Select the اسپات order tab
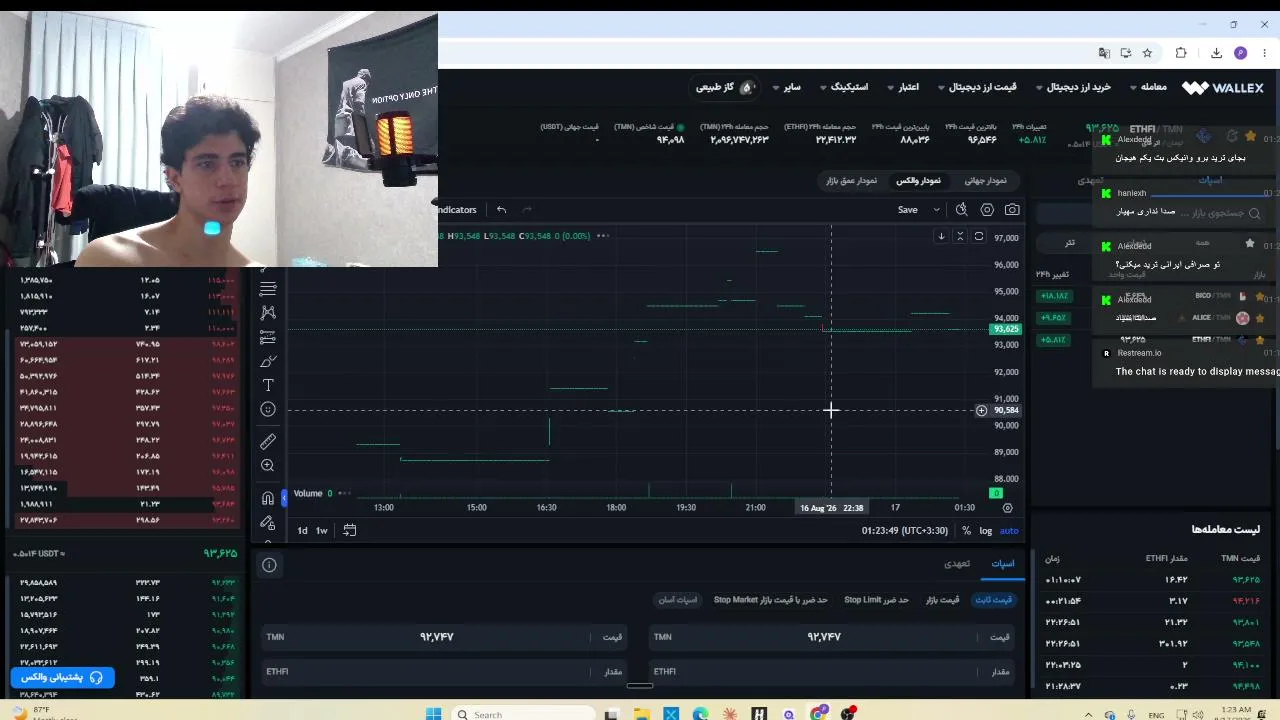Screen dimensions: 1280x720 point(1003,564)
